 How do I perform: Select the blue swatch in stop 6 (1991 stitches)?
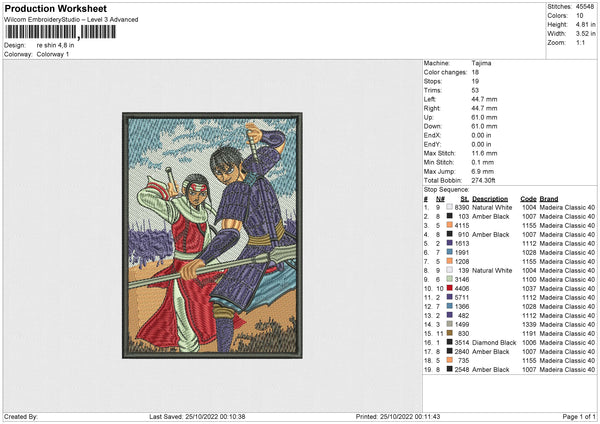[x=450, y=253]
